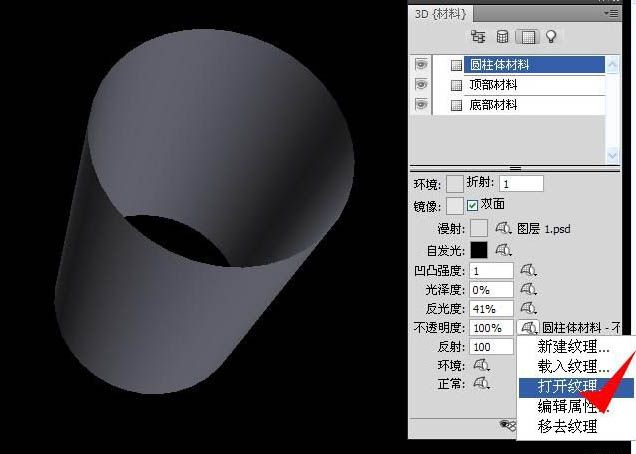
Task: Toggle visibility of 圆柱体材料
Action: click(x=421, y=65)
